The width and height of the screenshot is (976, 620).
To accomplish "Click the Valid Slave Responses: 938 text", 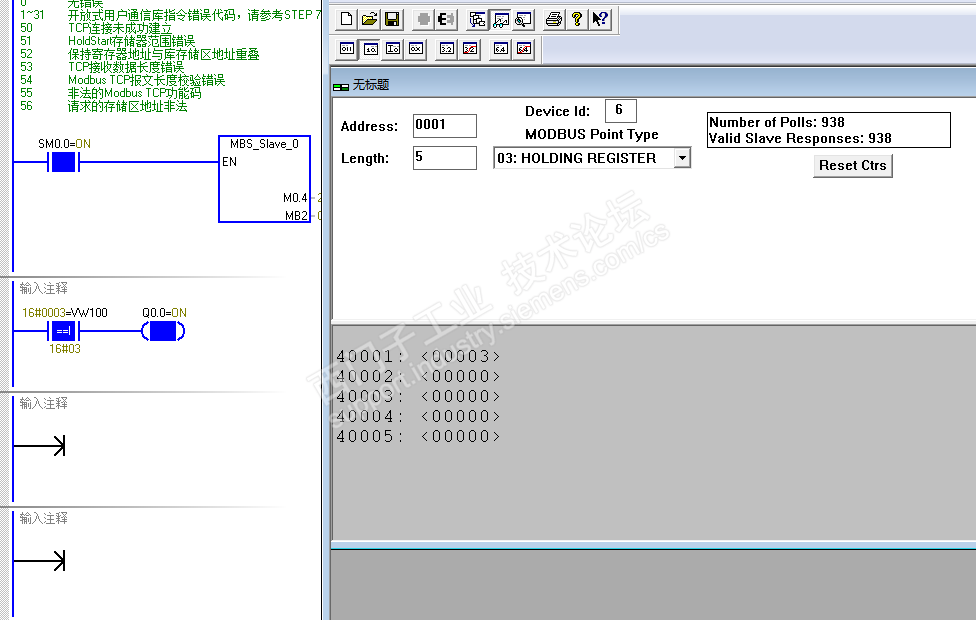I will coord(800,138).
